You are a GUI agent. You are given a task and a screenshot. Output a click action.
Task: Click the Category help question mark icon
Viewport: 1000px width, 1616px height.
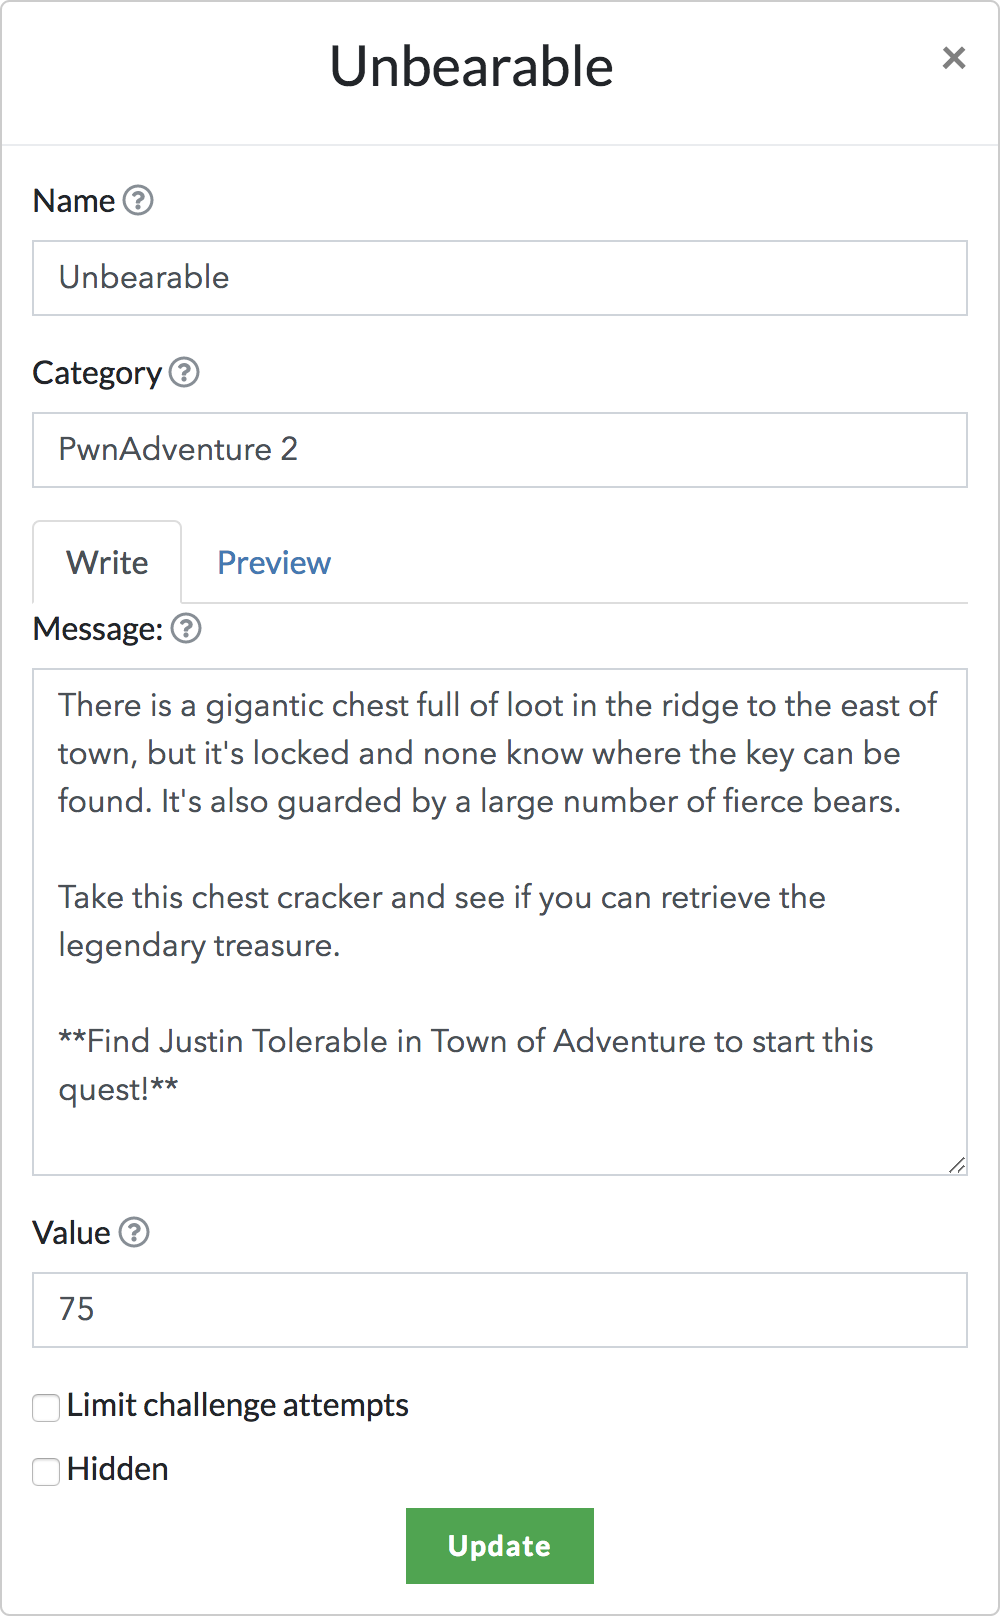tap(184, 373)
